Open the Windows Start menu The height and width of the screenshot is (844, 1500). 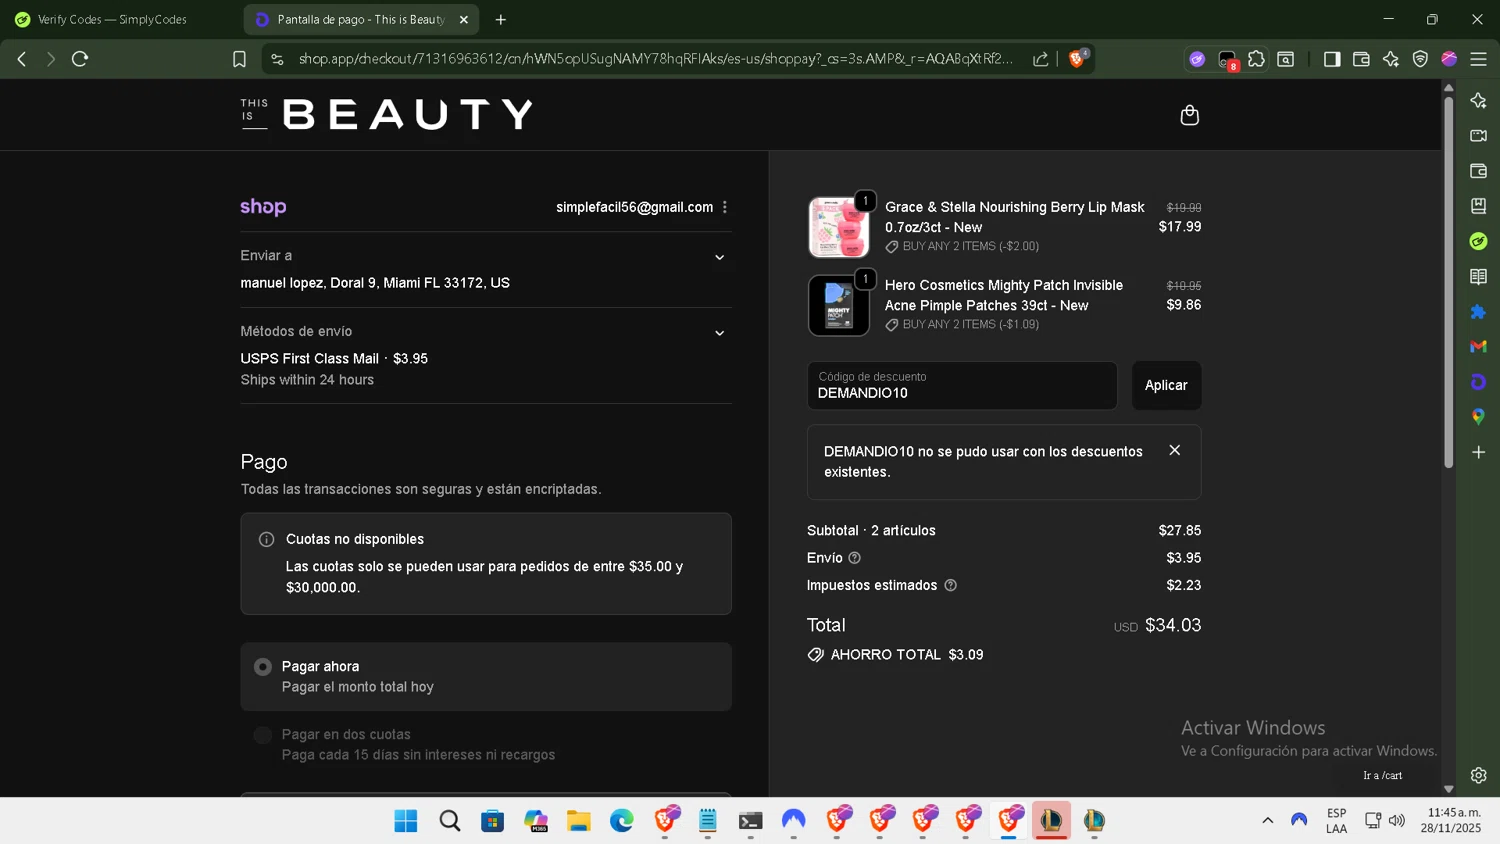(406, 821)
